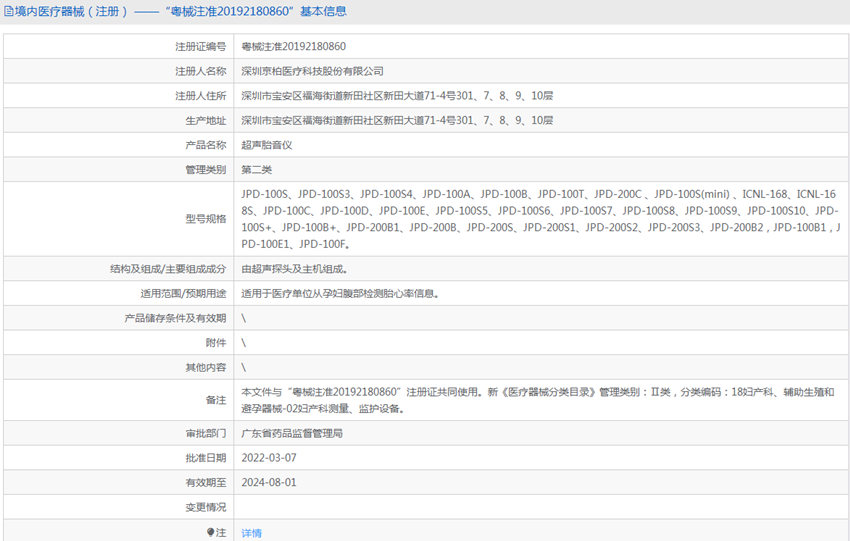Select 由超声探头及主机组成 text
This screenshot has height=541, width=850.
tap(294, 269)
